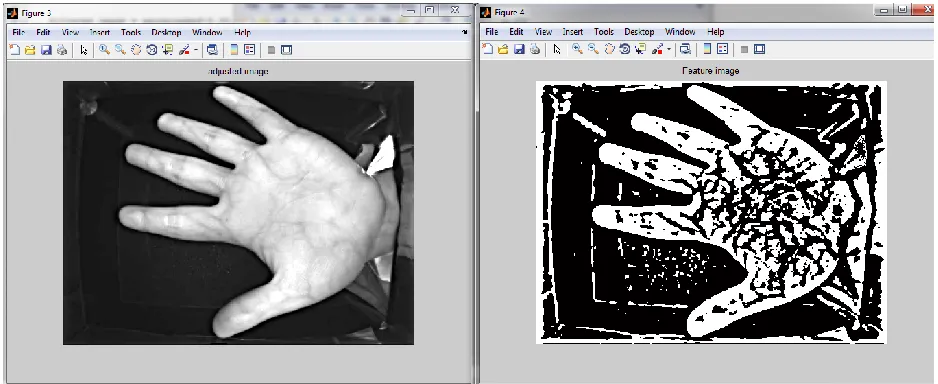Open Desktop menu in Figure 4
This screenshot has height=384, width=938.
tap(639, 32)
